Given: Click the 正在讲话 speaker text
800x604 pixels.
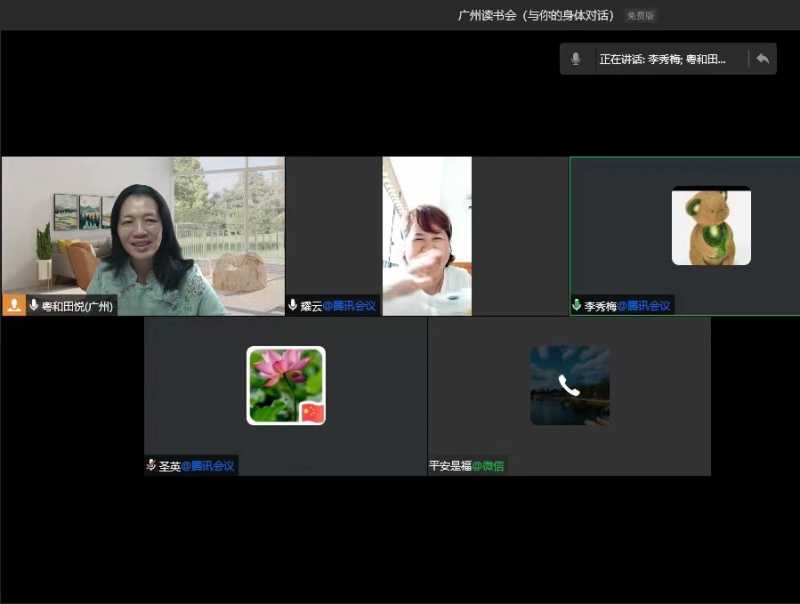Looking at the screenshot, I should point(662,59).
